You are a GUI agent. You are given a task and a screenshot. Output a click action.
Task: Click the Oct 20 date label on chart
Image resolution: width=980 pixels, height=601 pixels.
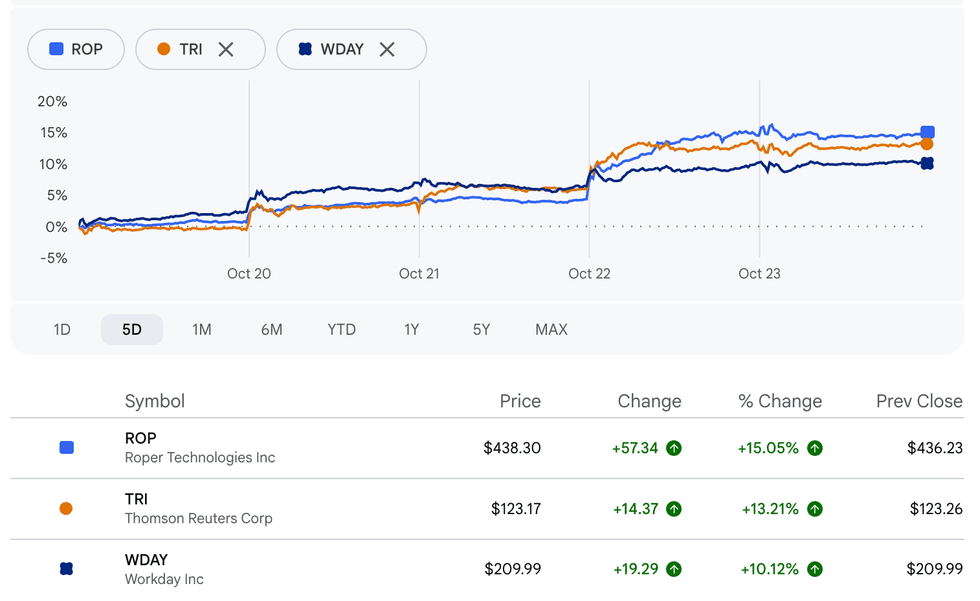point(249,274)
